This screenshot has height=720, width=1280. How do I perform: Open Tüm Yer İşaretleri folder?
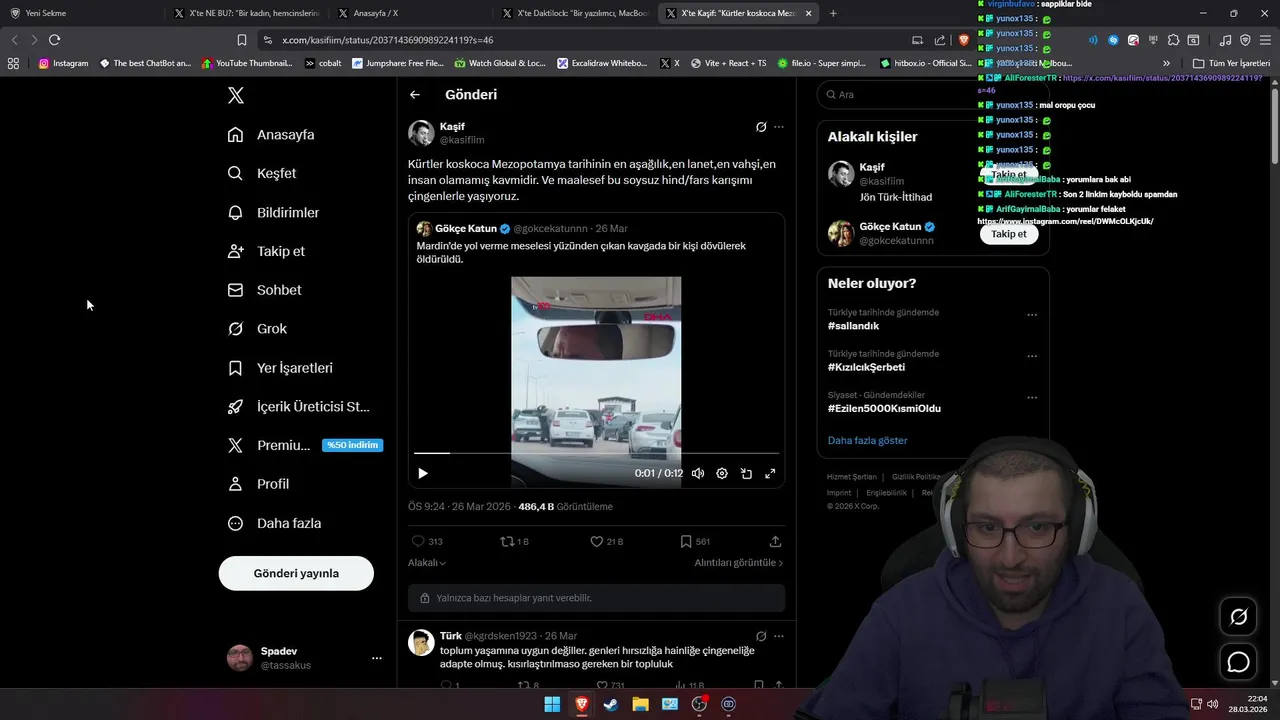coord(1232,63)
